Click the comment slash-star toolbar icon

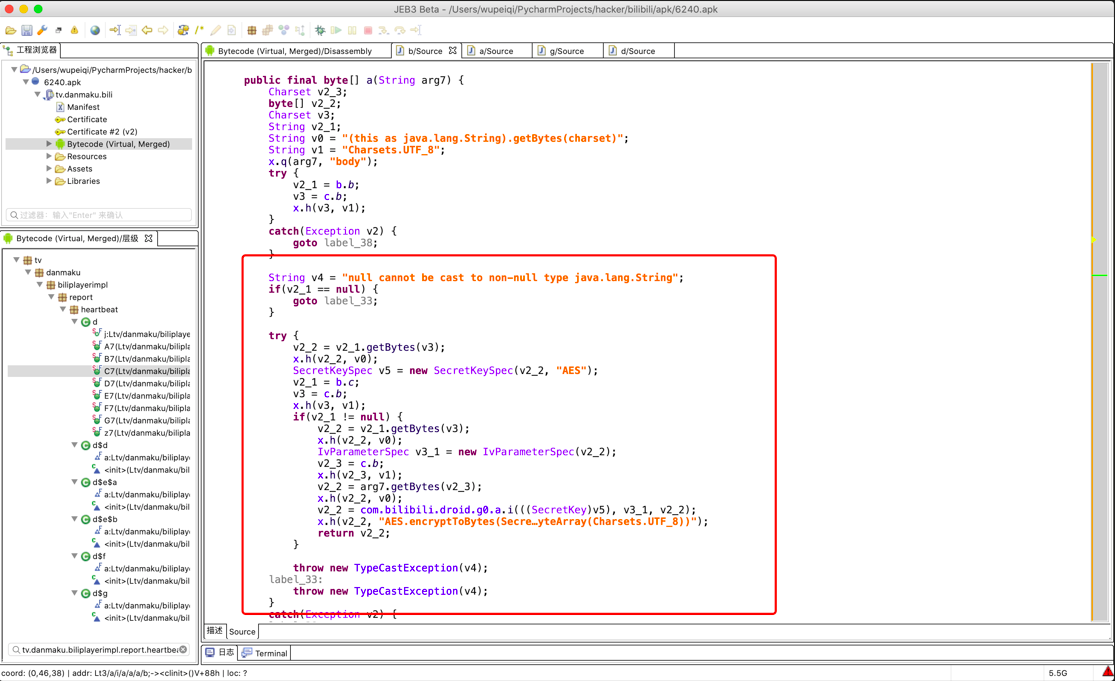pyautogui.click(x=199, y=31)
